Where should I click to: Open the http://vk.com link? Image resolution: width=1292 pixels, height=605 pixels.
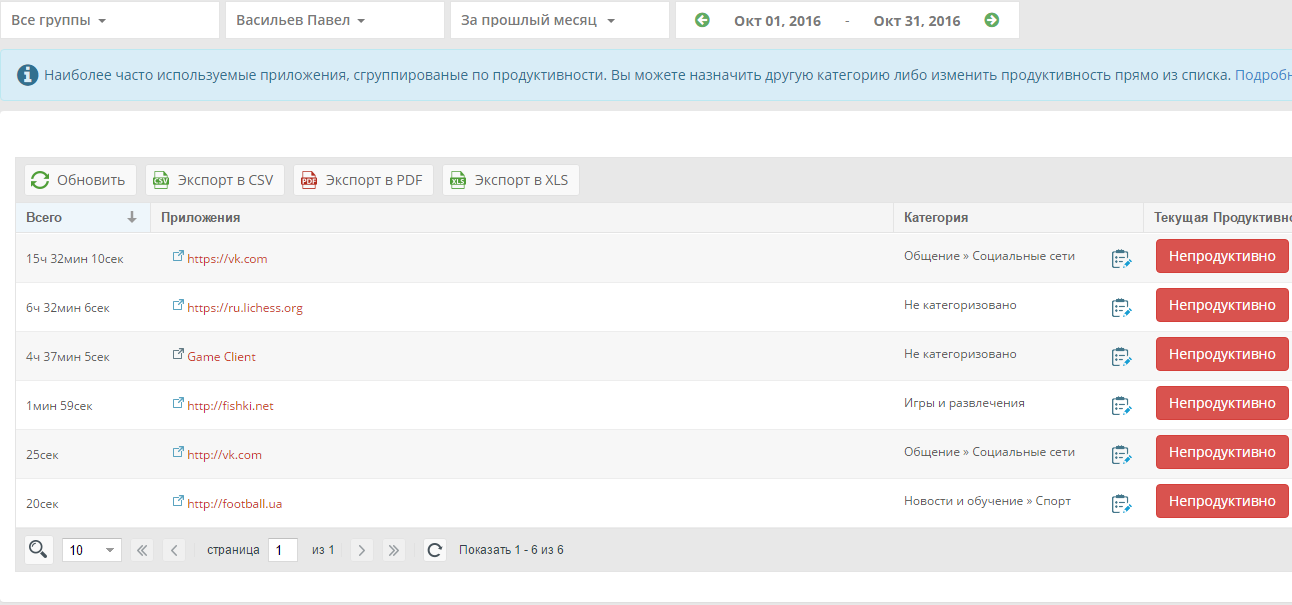(x=224, y=455)
